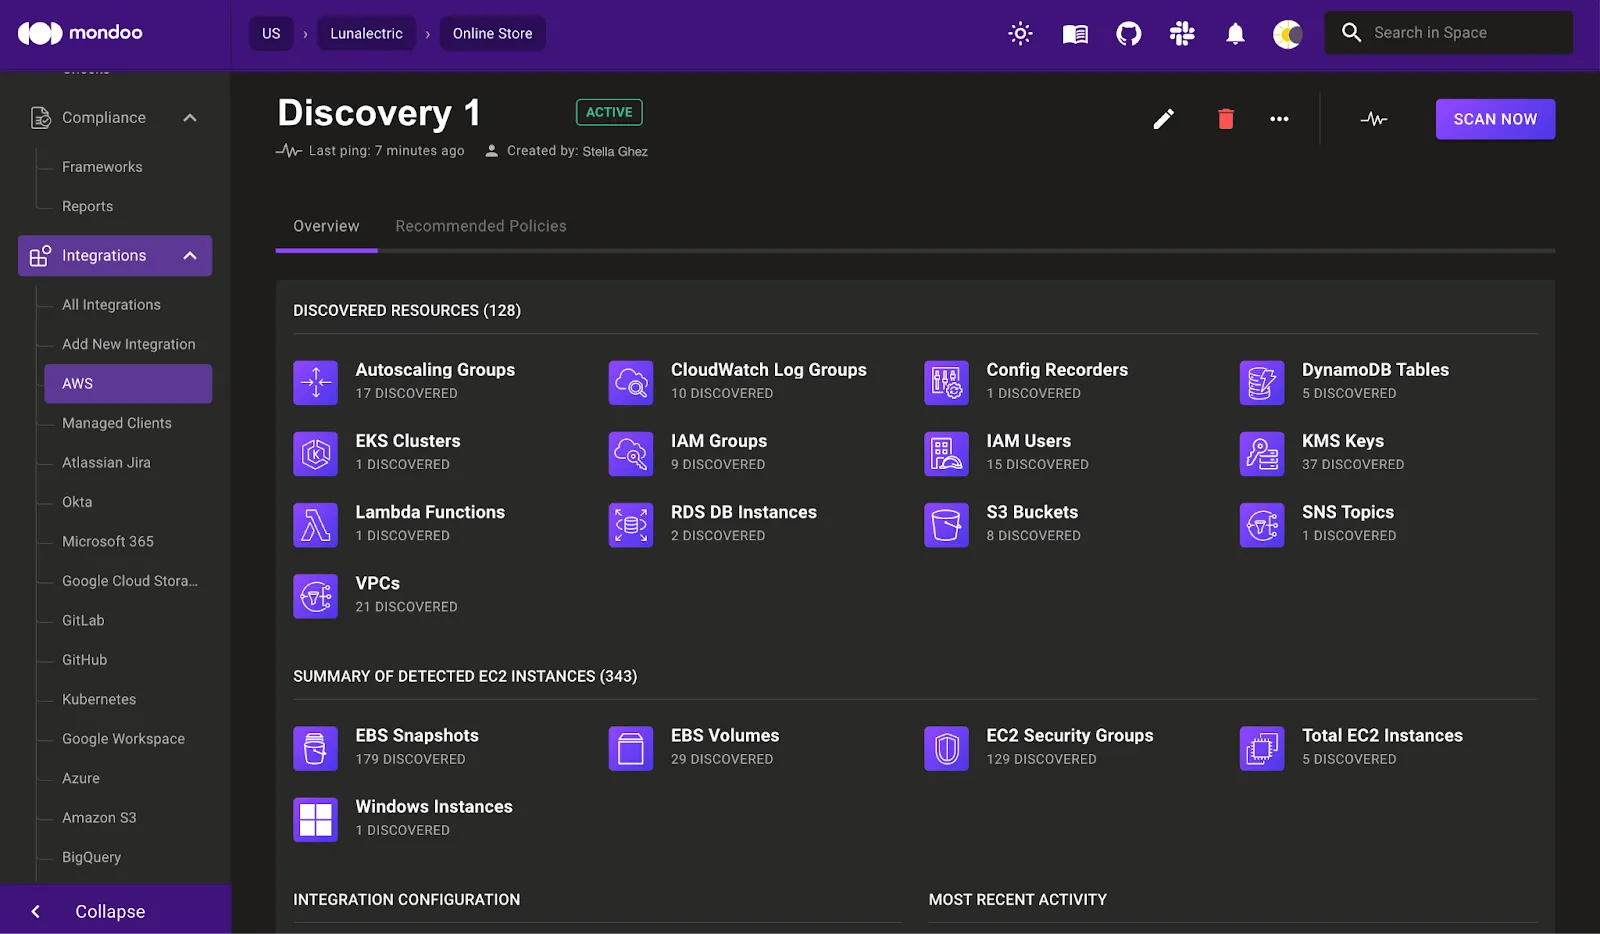
Task: Click the EC2 Security Groups icon
Action: [946, 748]
